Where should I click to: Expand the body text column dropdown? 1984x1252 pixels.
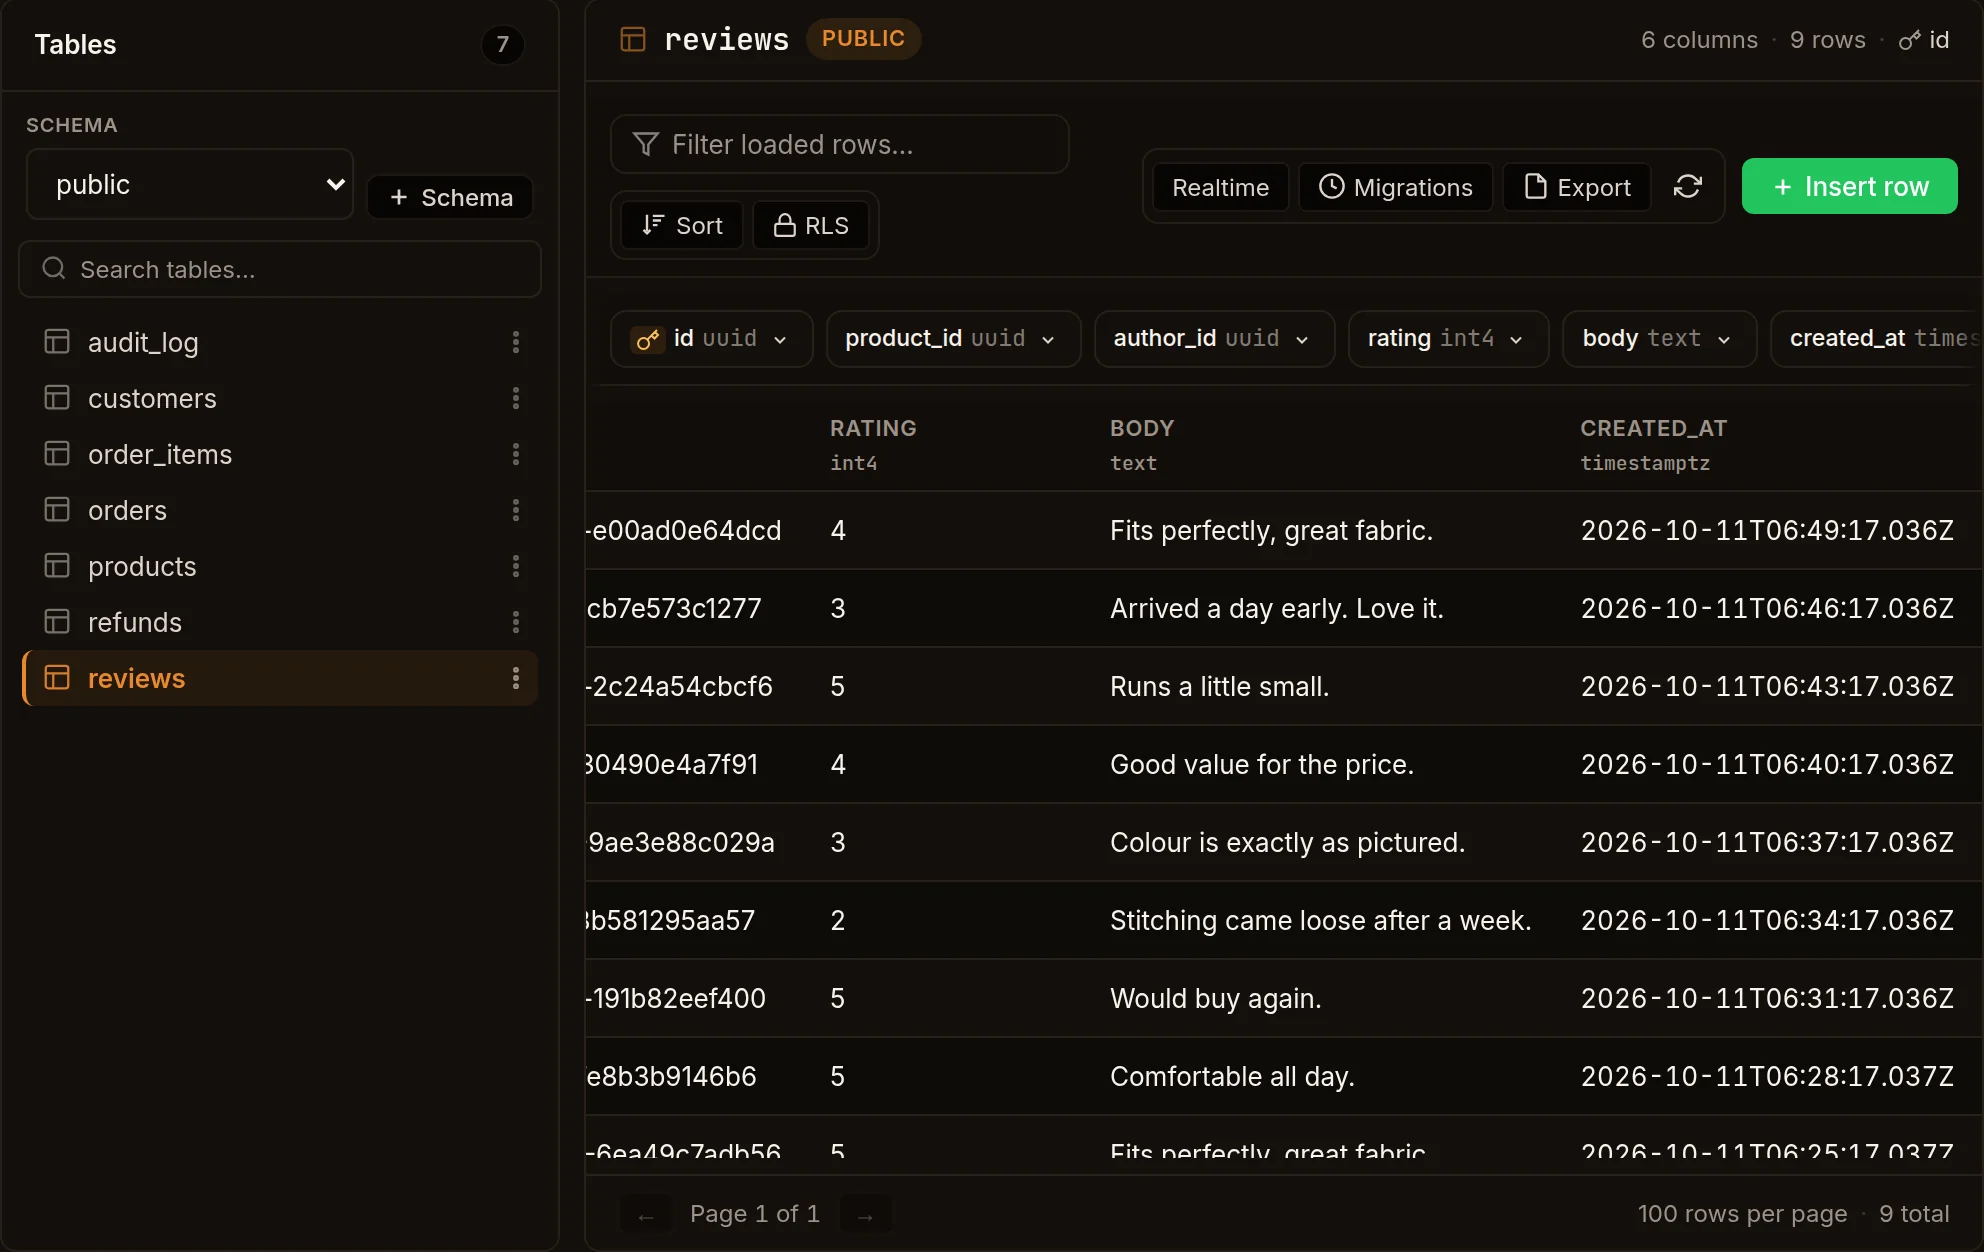[x=1724, y=340]
